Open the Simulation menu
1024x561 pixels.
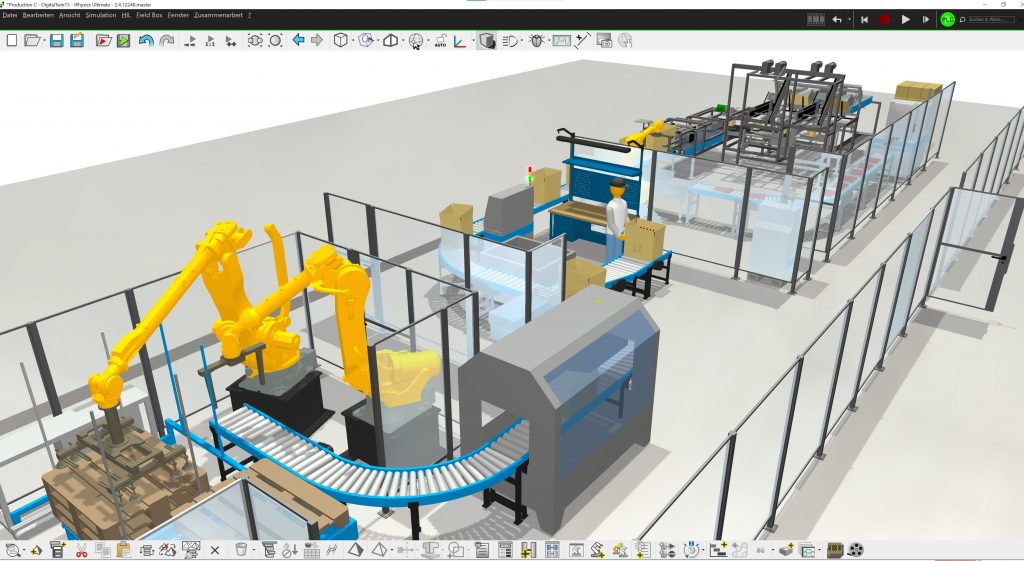[x=100, y=16]
